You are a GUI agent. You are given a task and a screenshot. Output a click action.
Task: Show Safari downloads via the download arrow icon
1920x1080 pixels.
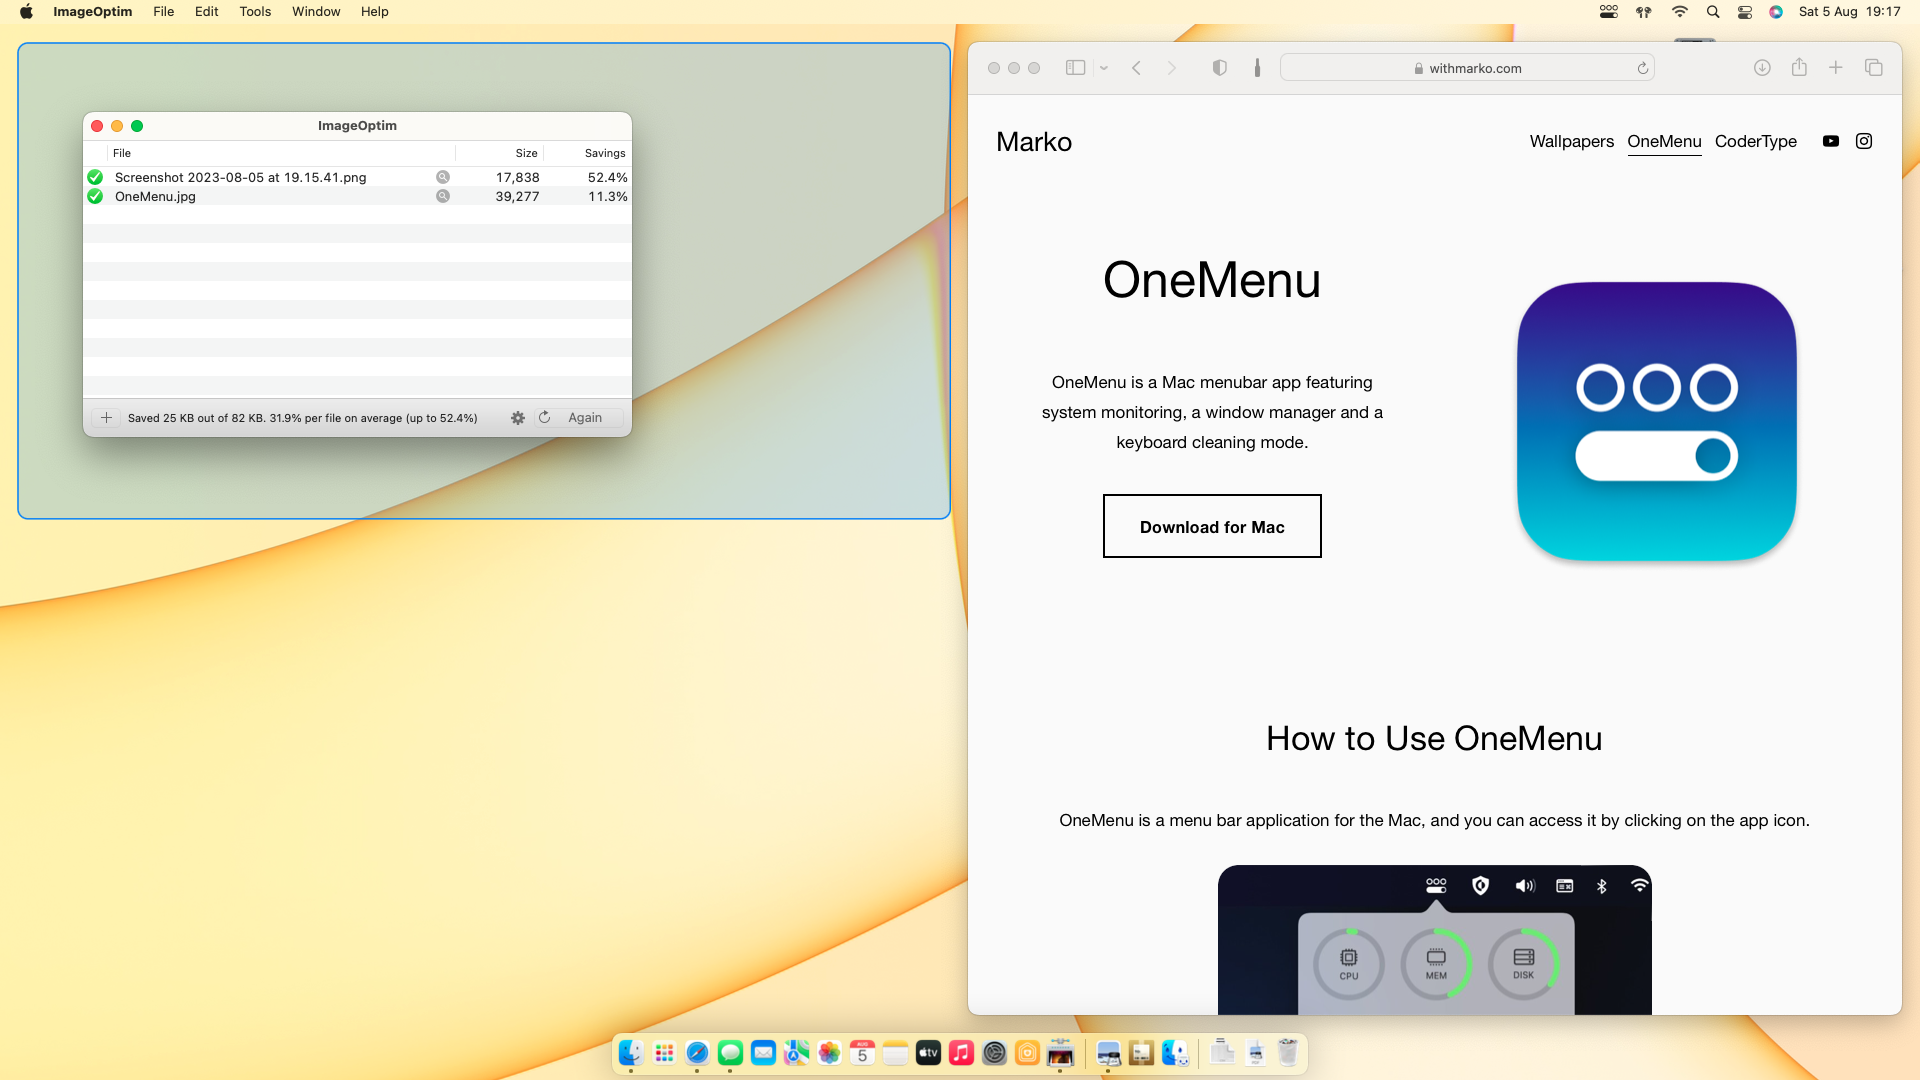1762,67
